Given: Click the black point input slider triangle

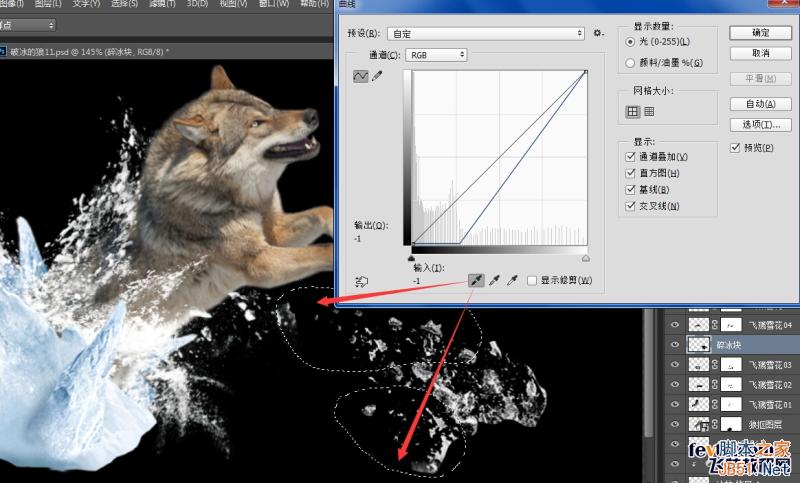Looking at the screenshot, I should (412, 258).
